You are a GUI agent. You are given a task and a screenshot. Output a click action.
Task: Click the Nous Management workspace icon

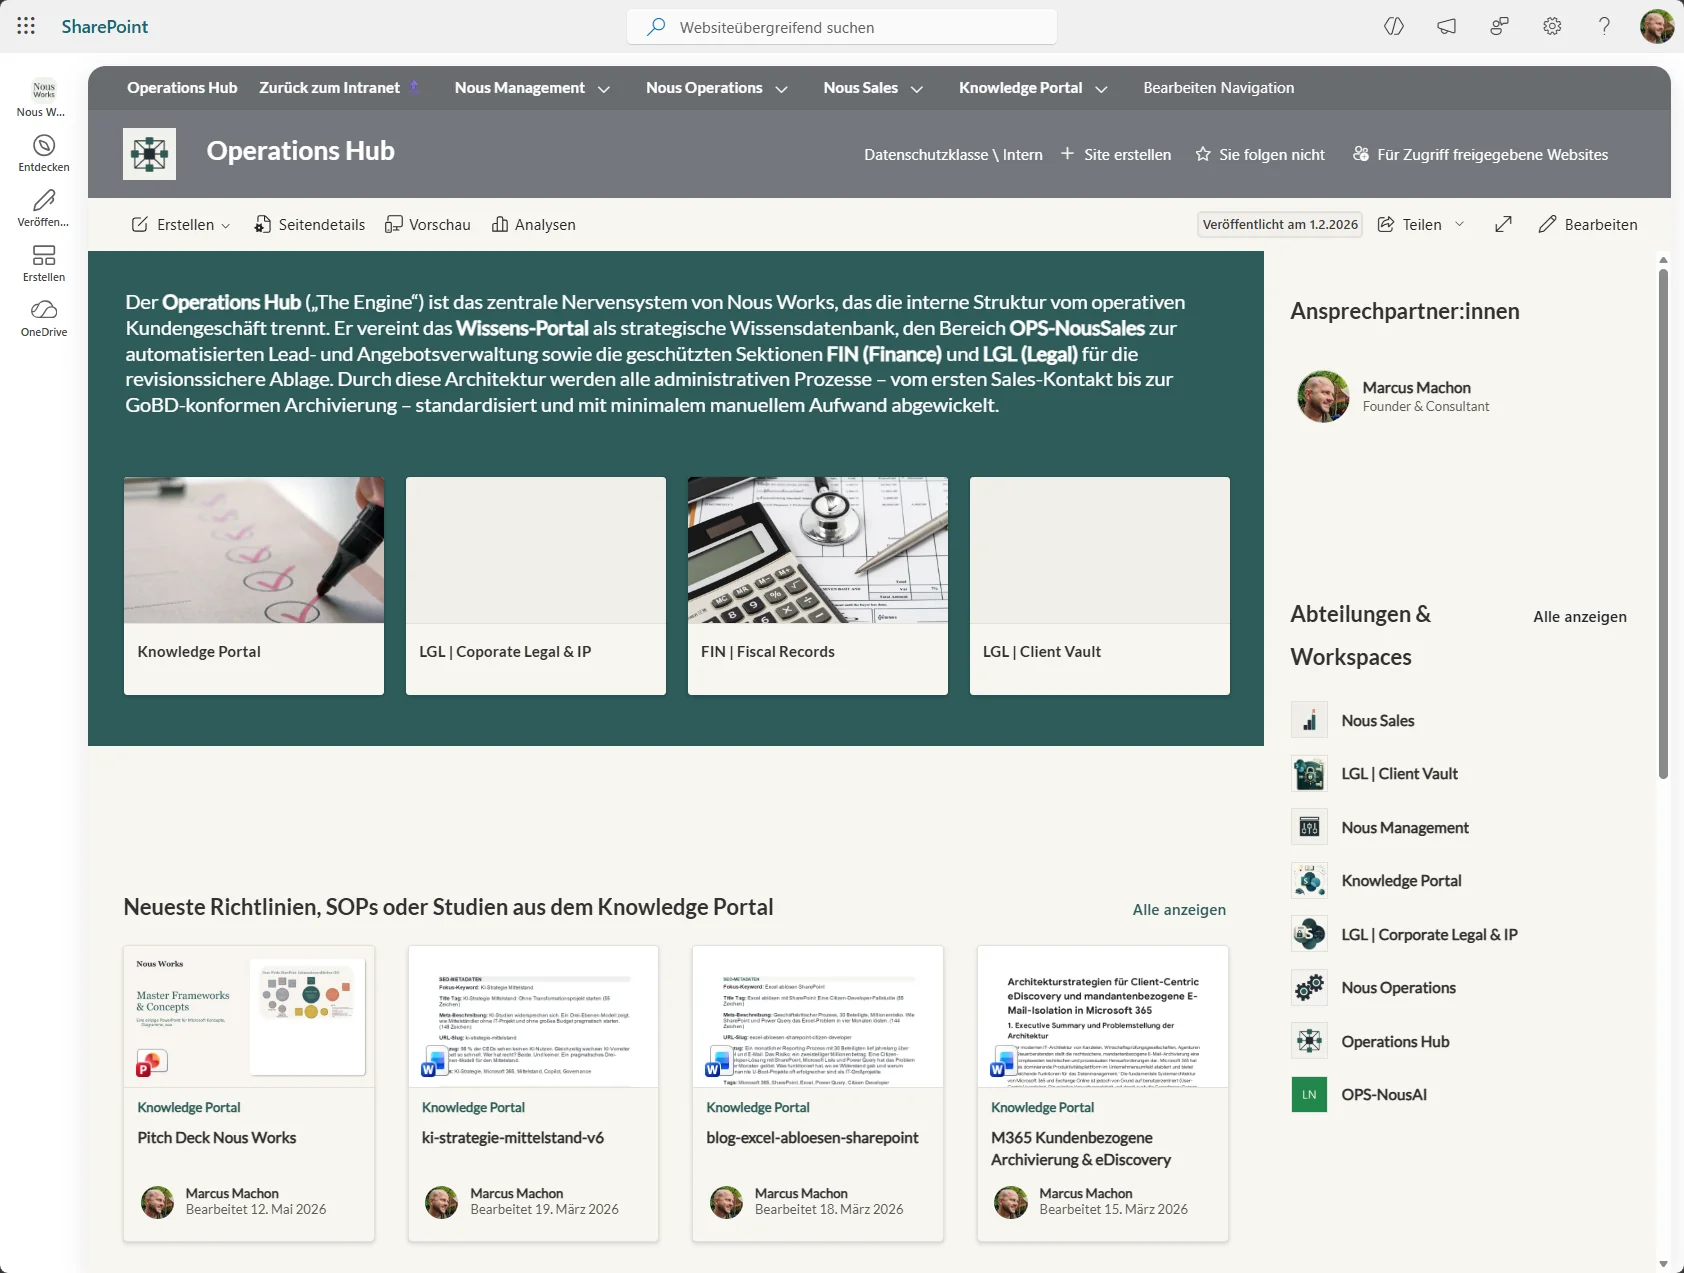coord(1309,827)
